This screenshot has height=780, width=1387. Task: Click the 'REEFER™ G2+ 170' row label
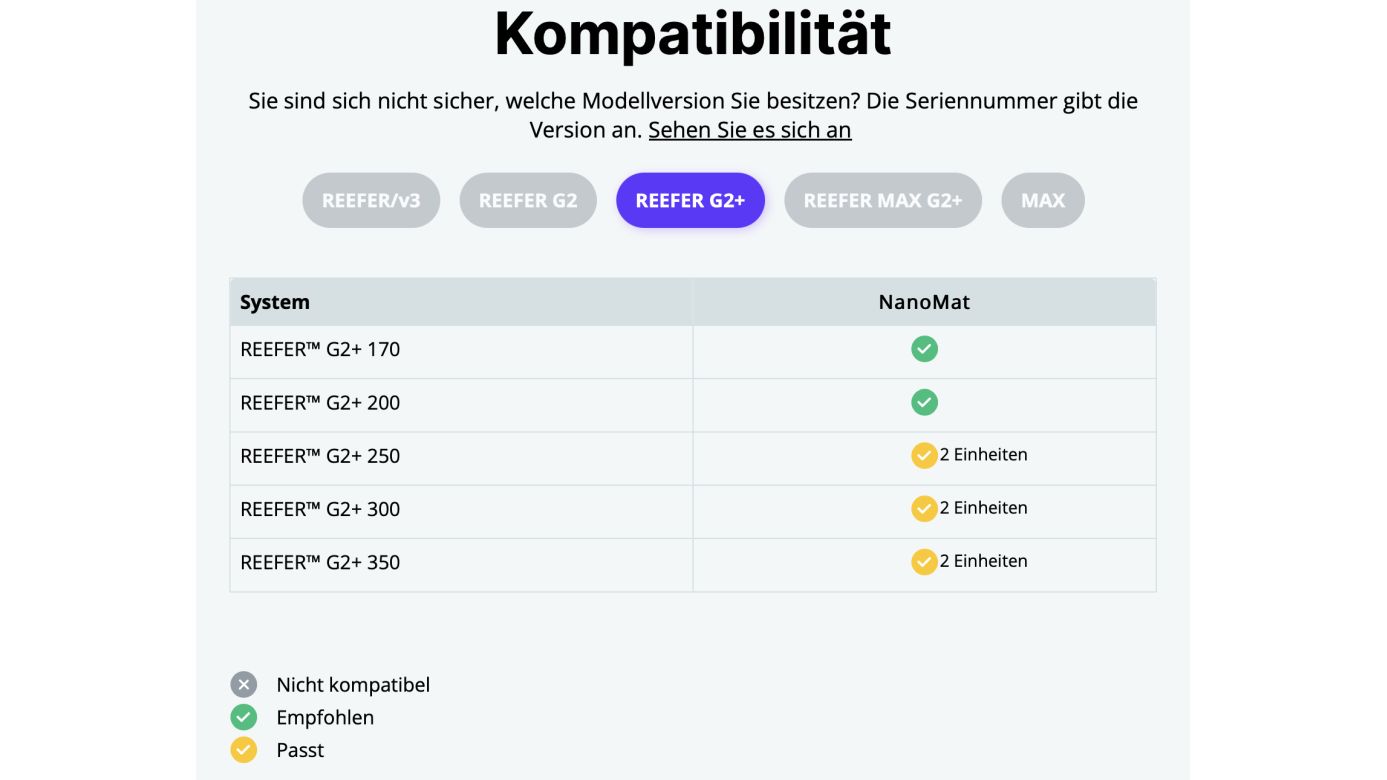(320, 349)
